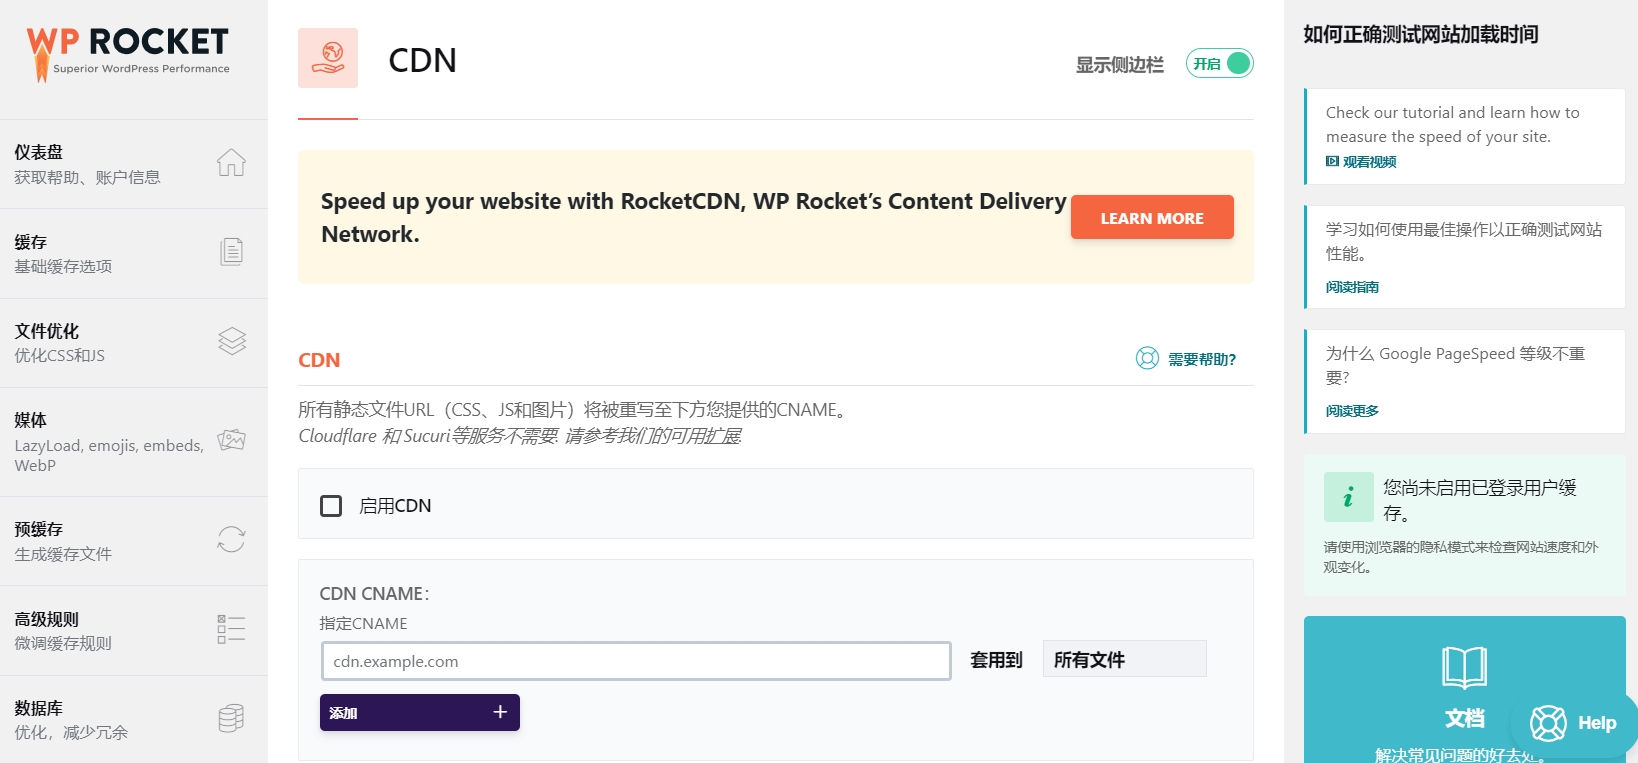Click the file optimization layers icon

[x=231, y=341]
